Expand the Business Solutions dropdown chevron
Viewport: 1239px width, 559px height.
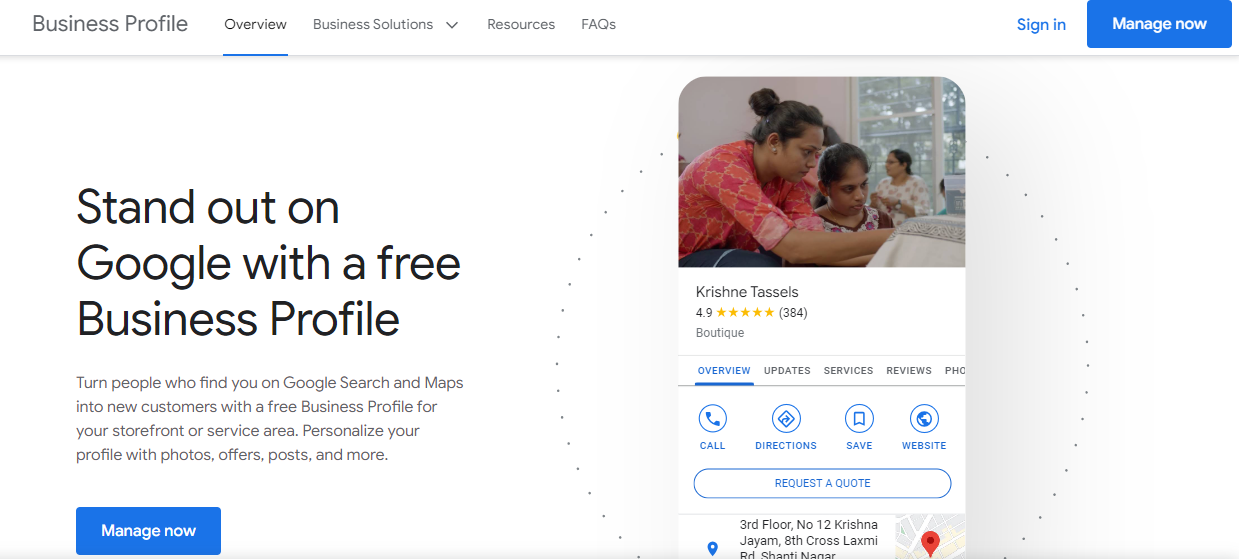[452, 25]
